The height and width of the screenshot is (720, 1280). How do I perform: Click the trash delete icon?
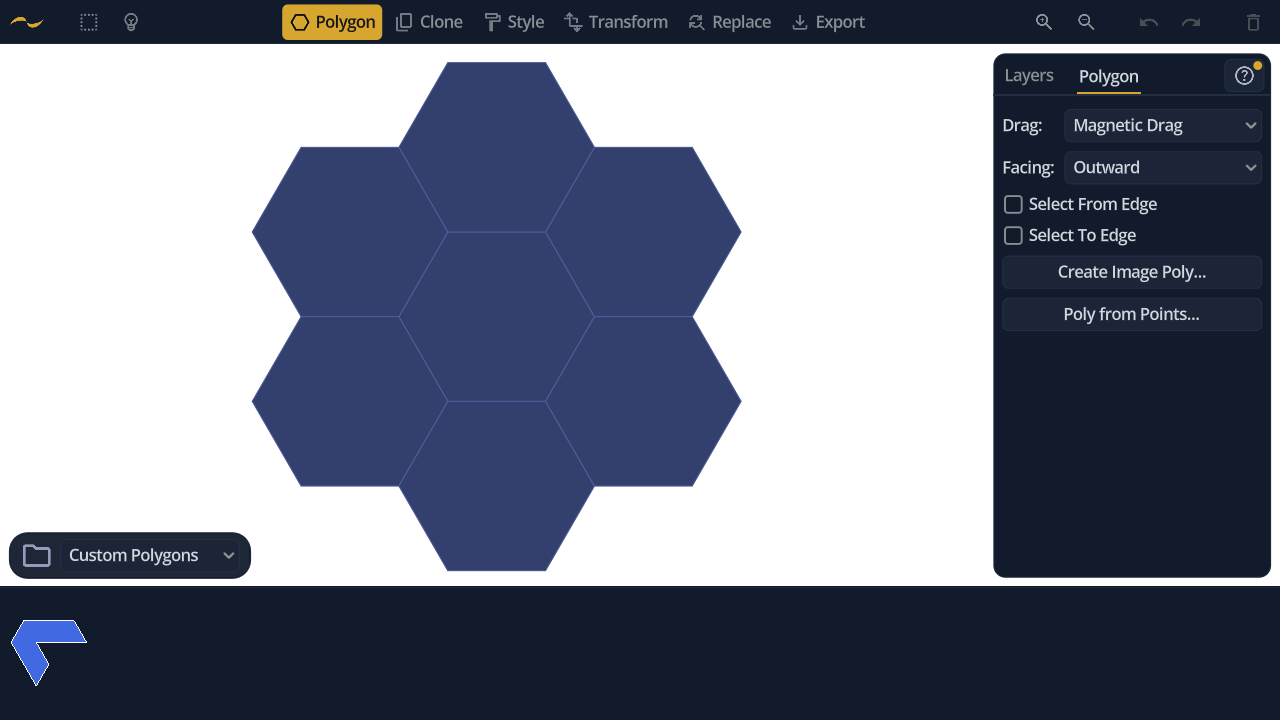point(1254,22)
